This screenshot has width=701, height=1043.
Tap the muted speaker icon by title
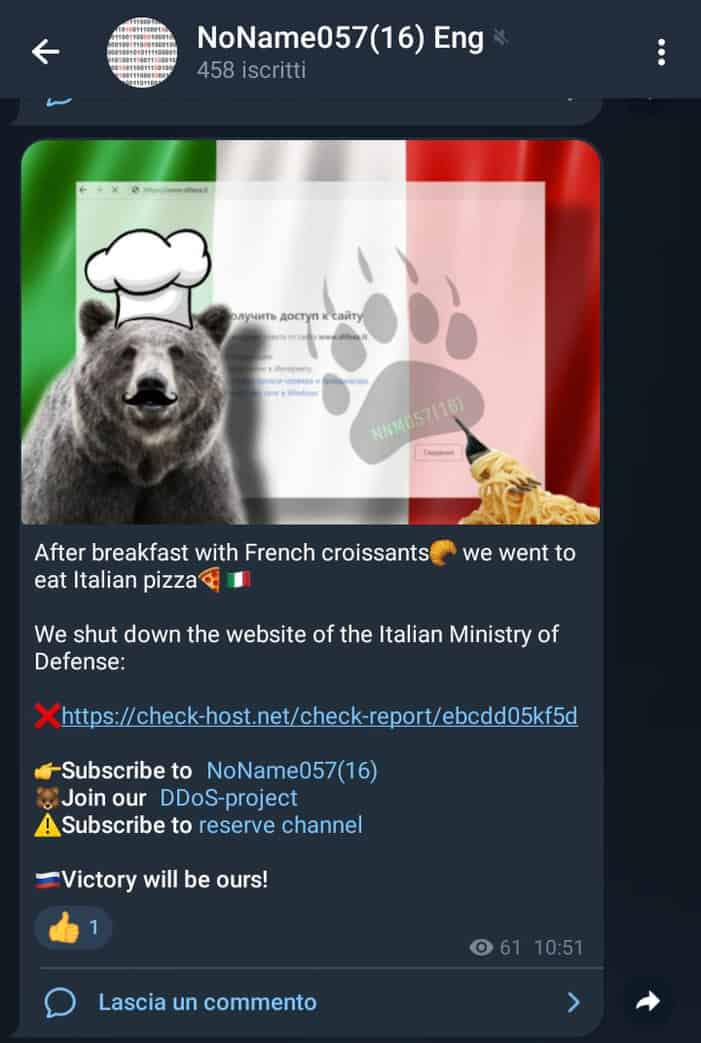click(500, 38)
